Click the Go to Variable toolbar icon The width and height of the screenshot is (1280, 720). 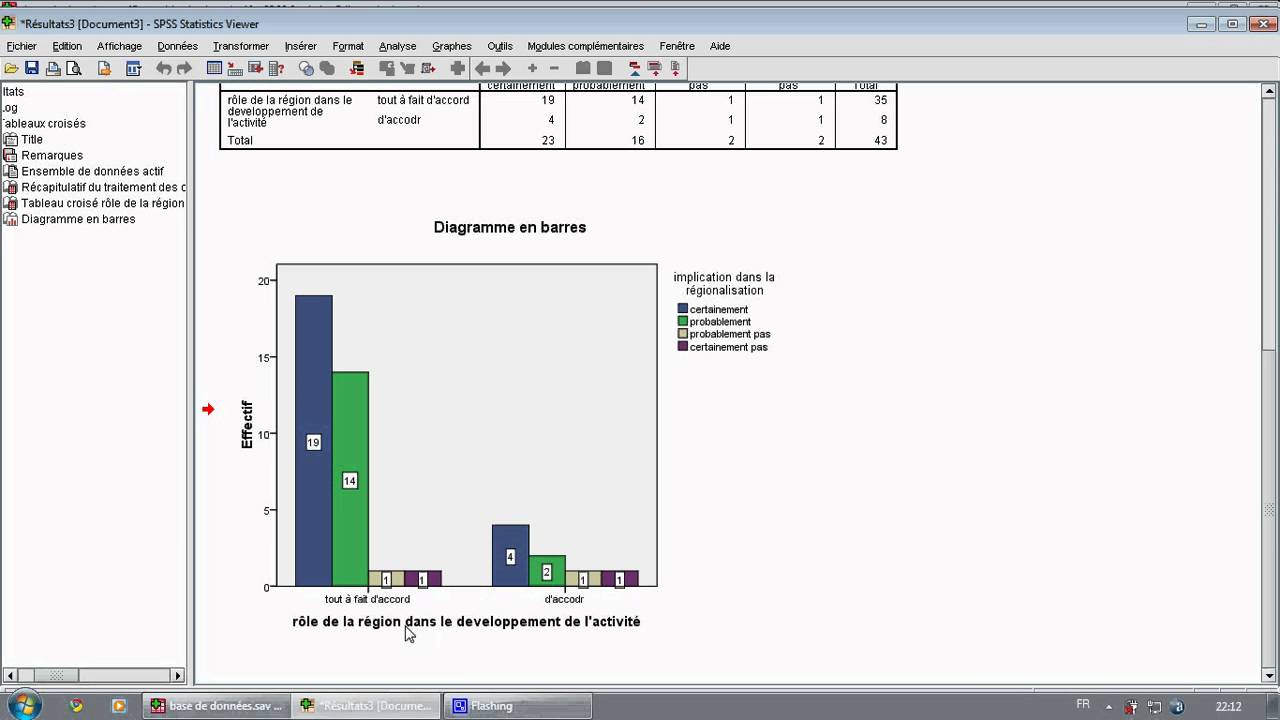tap(256, 68)
